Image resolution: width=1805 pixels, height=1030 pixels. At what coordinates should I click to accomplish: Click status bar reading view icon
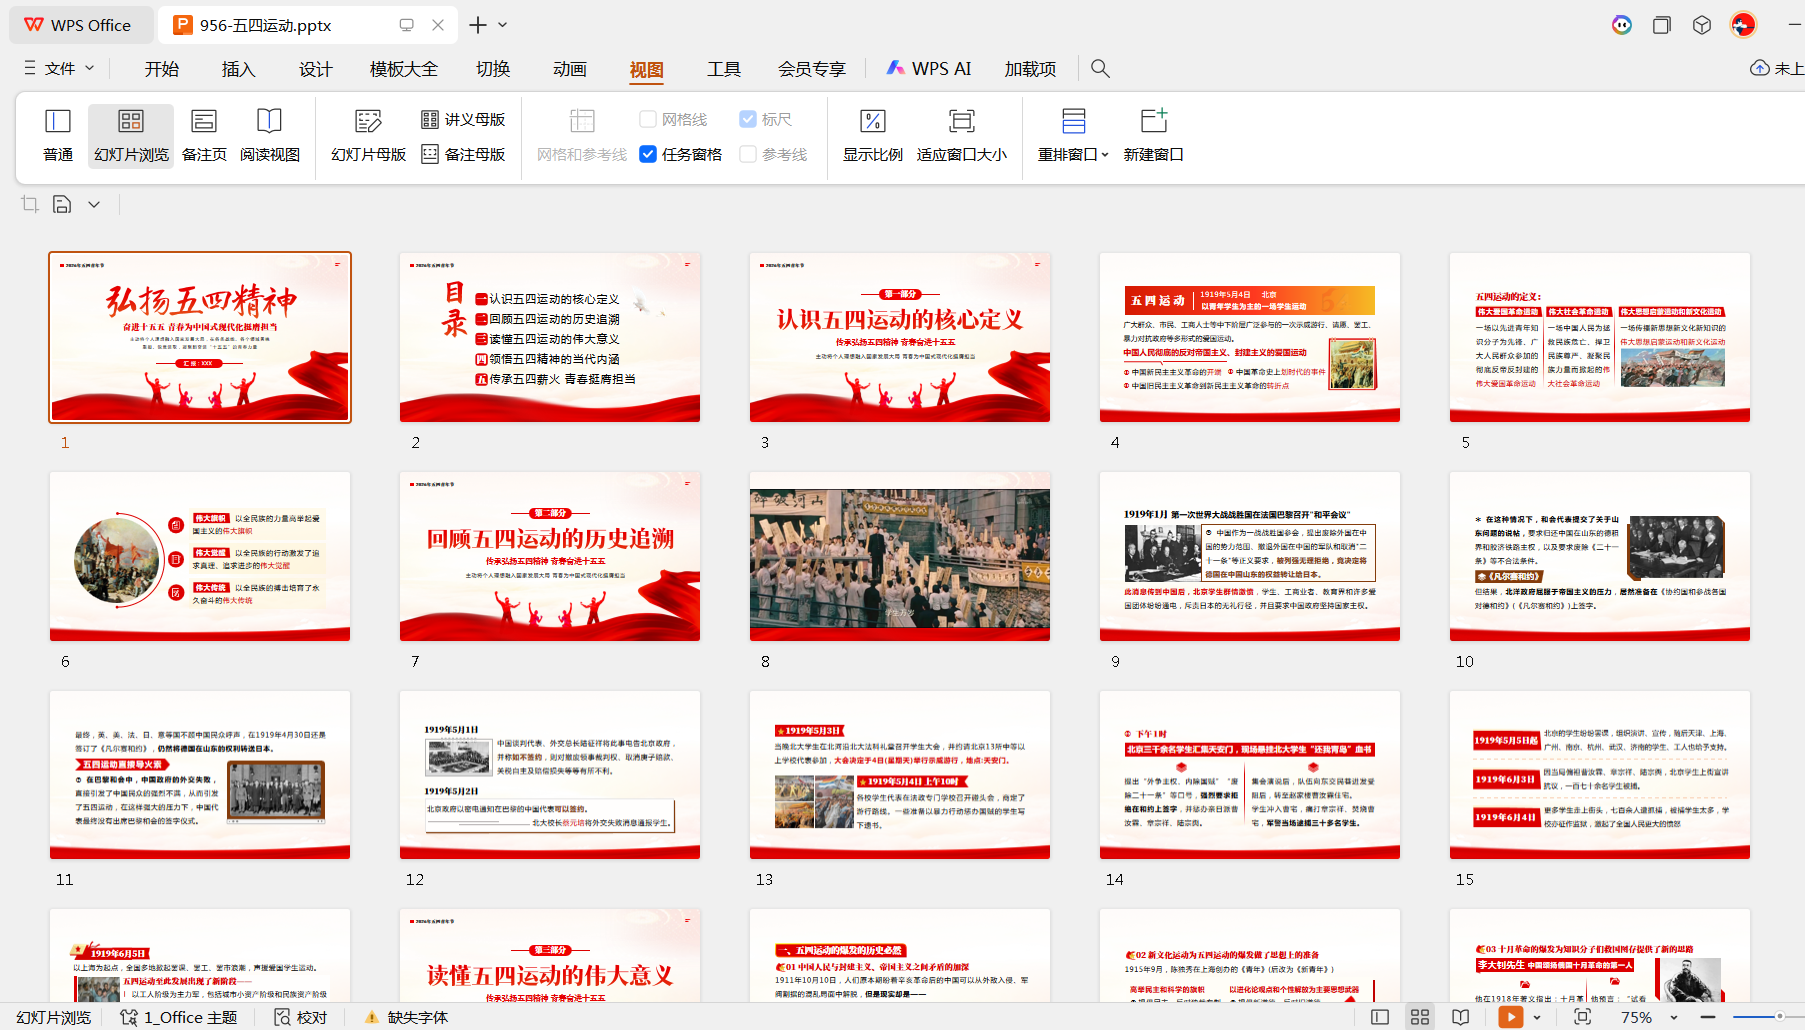[1460, 1017]
